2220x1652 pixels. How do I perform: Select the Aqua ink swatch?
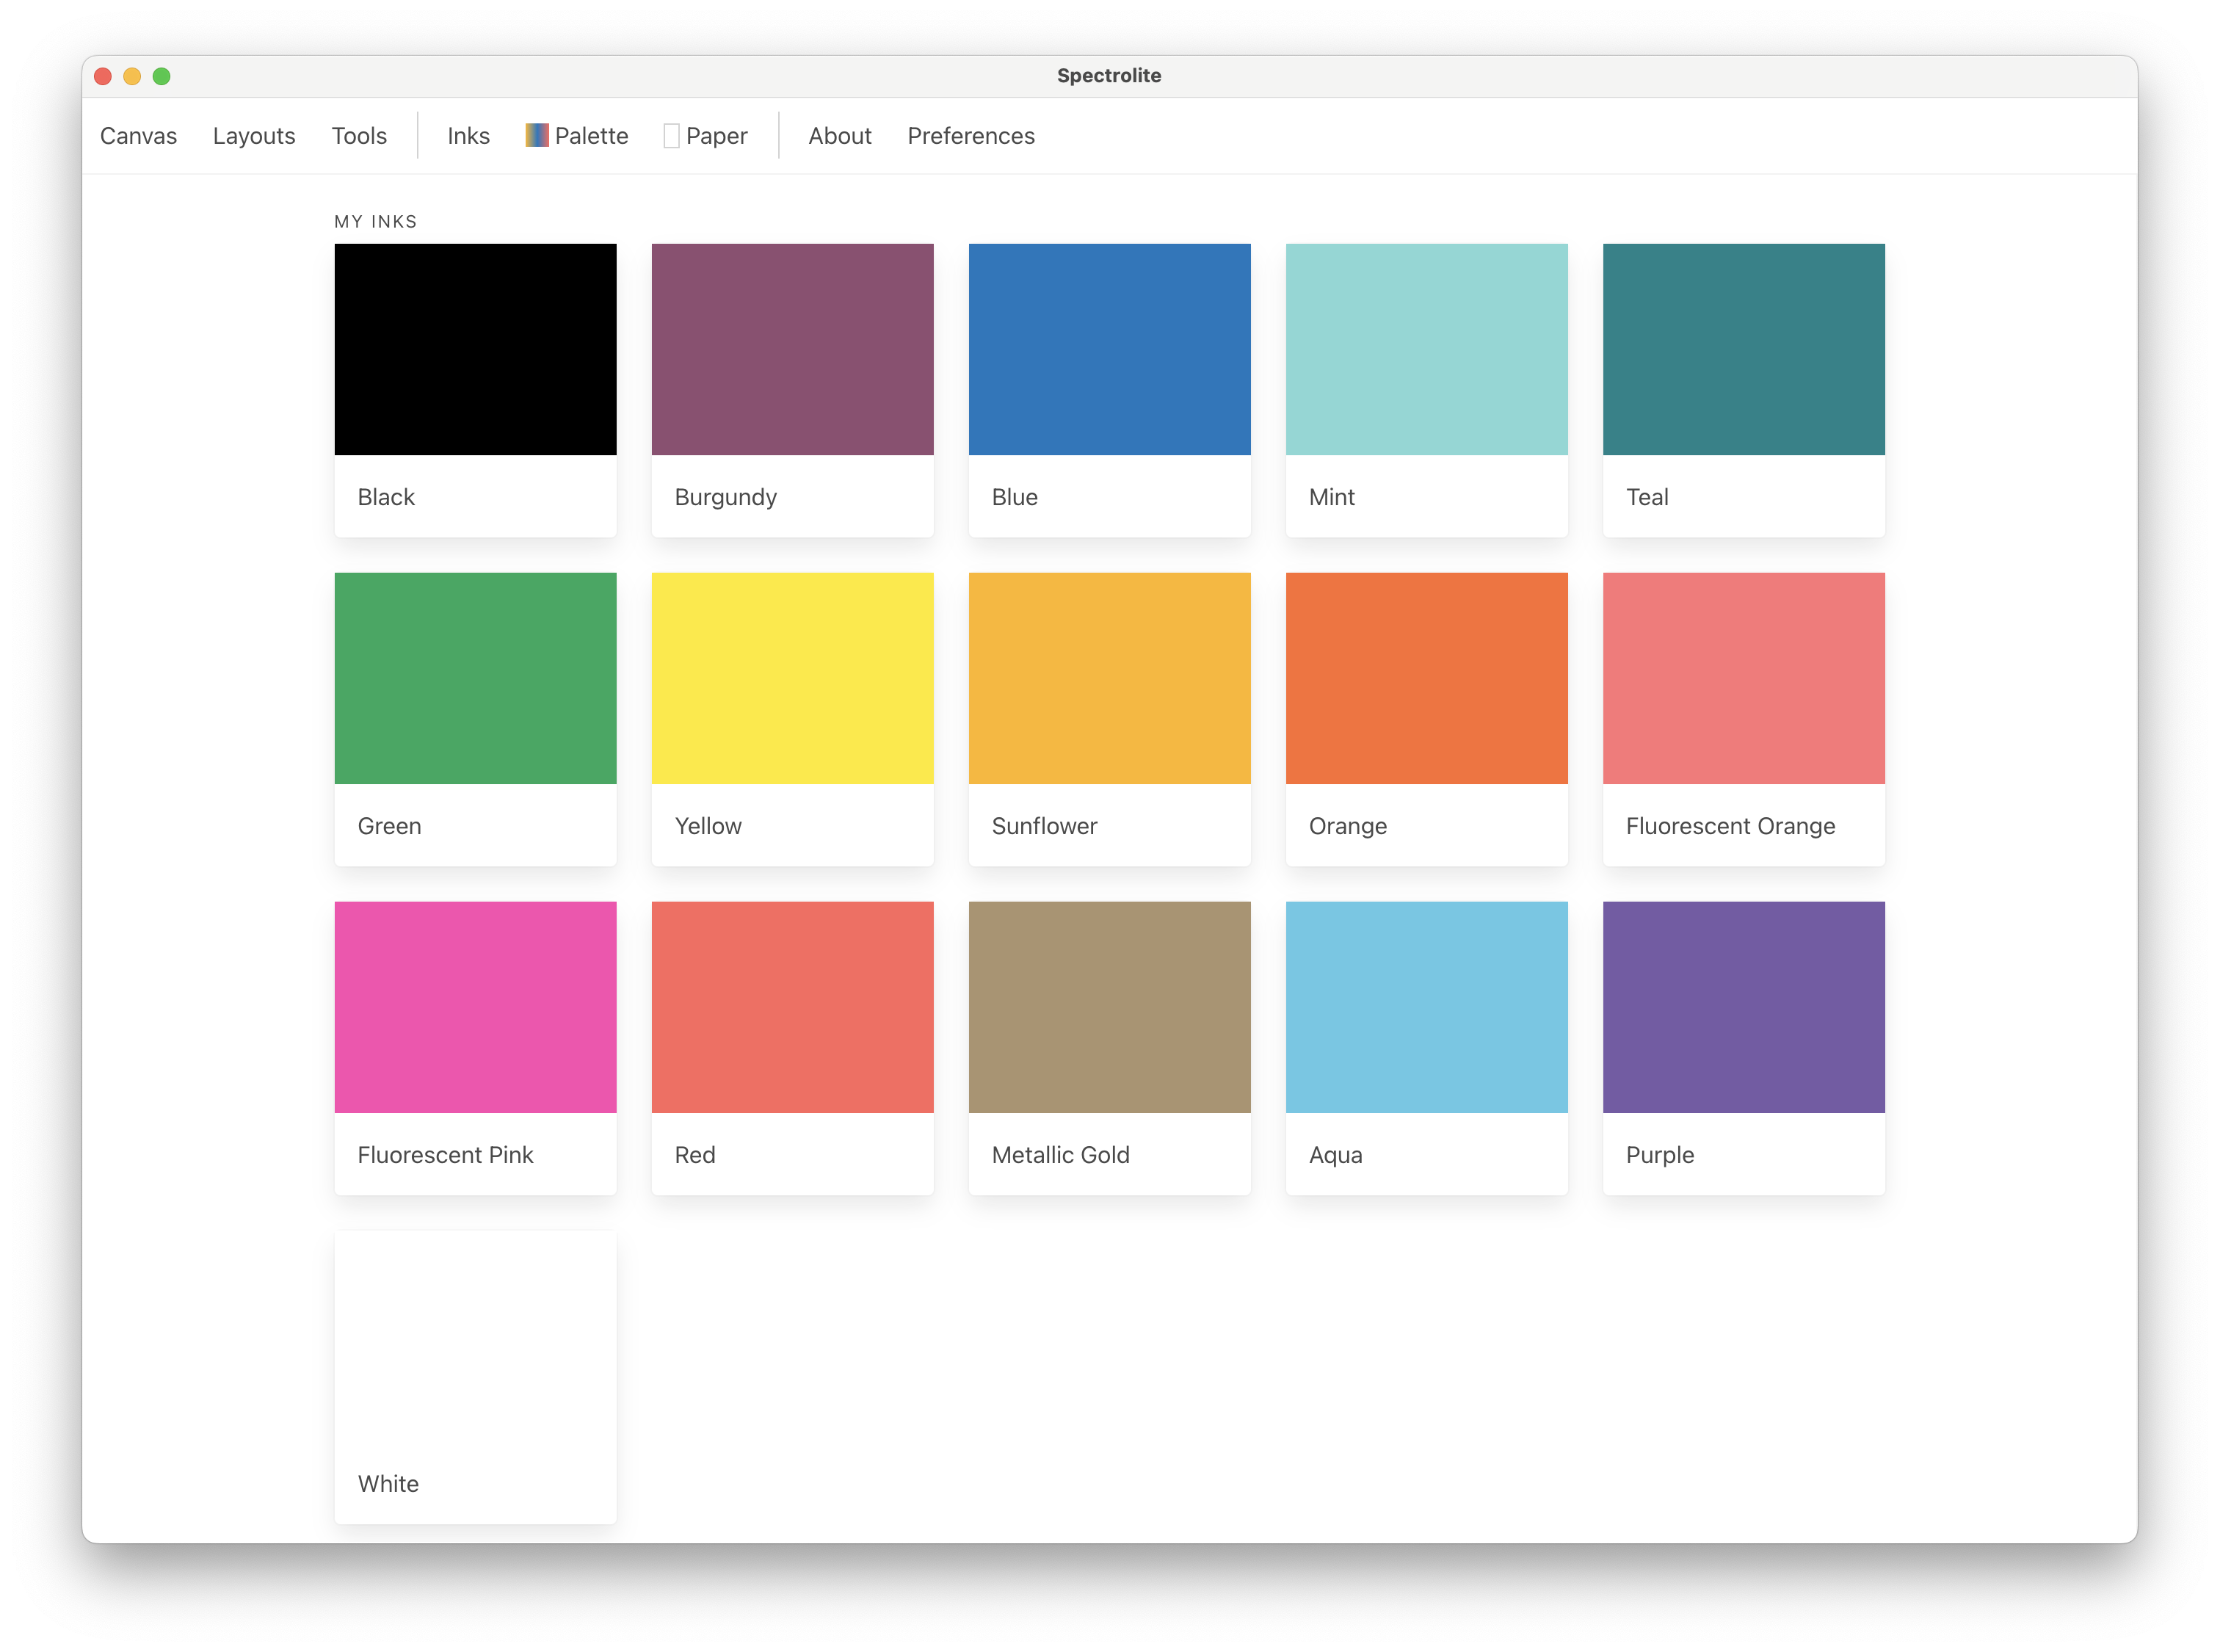pyautogui.click(x=1426, y=1007)
